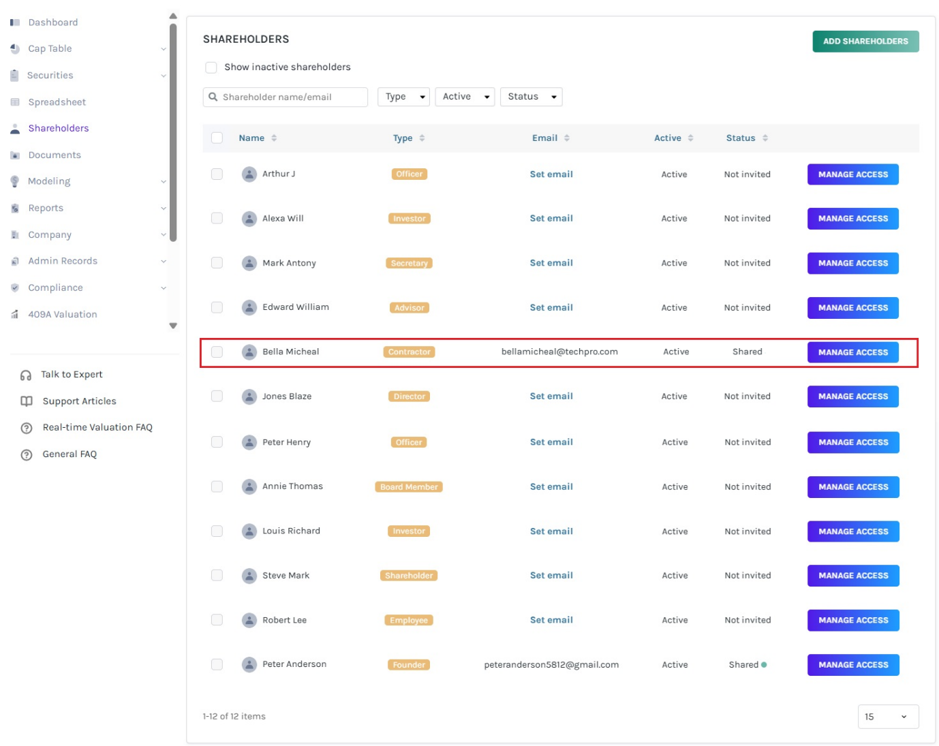The image size is (939, 746).
Task: Click Manage Access for Bella Micheal
Action: click(x=853, y=352)
